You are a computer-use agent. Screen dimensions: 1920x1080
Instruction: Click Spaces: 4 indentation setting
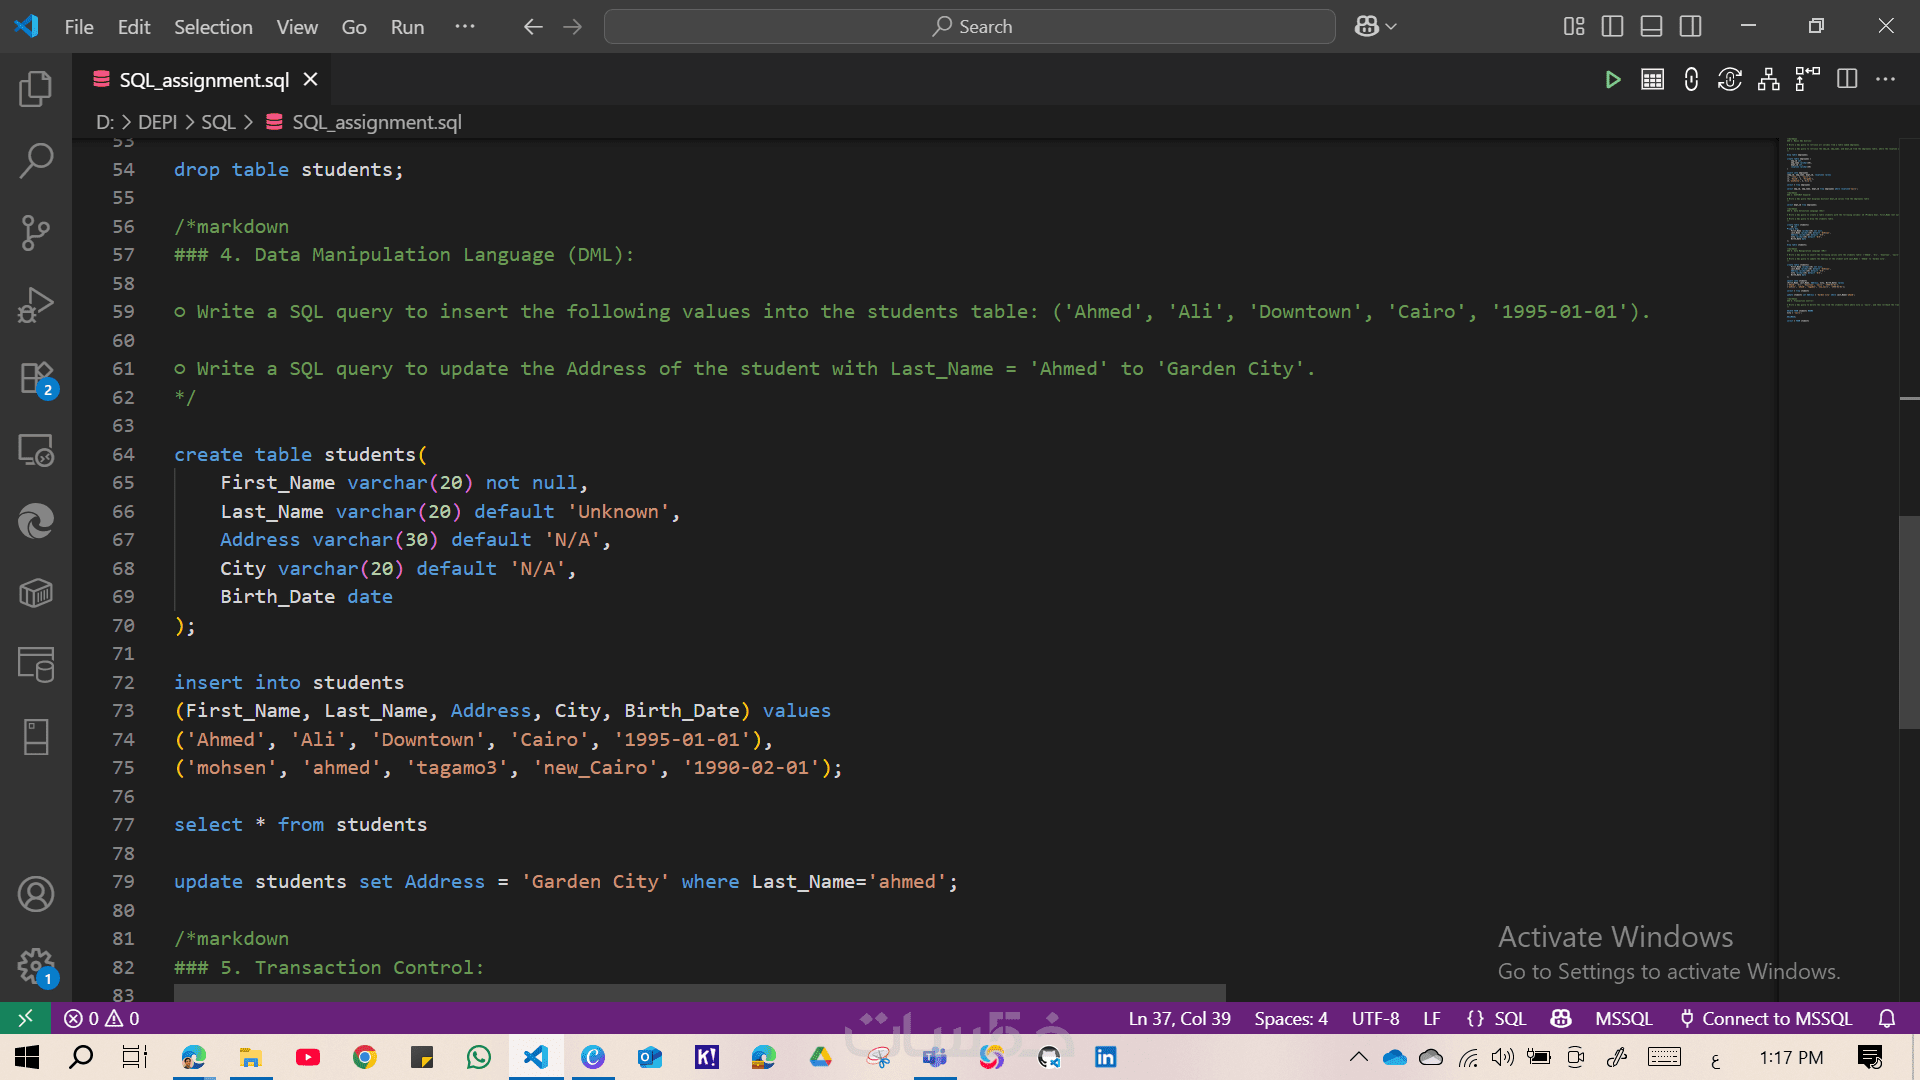(x=1291, y=1018)
